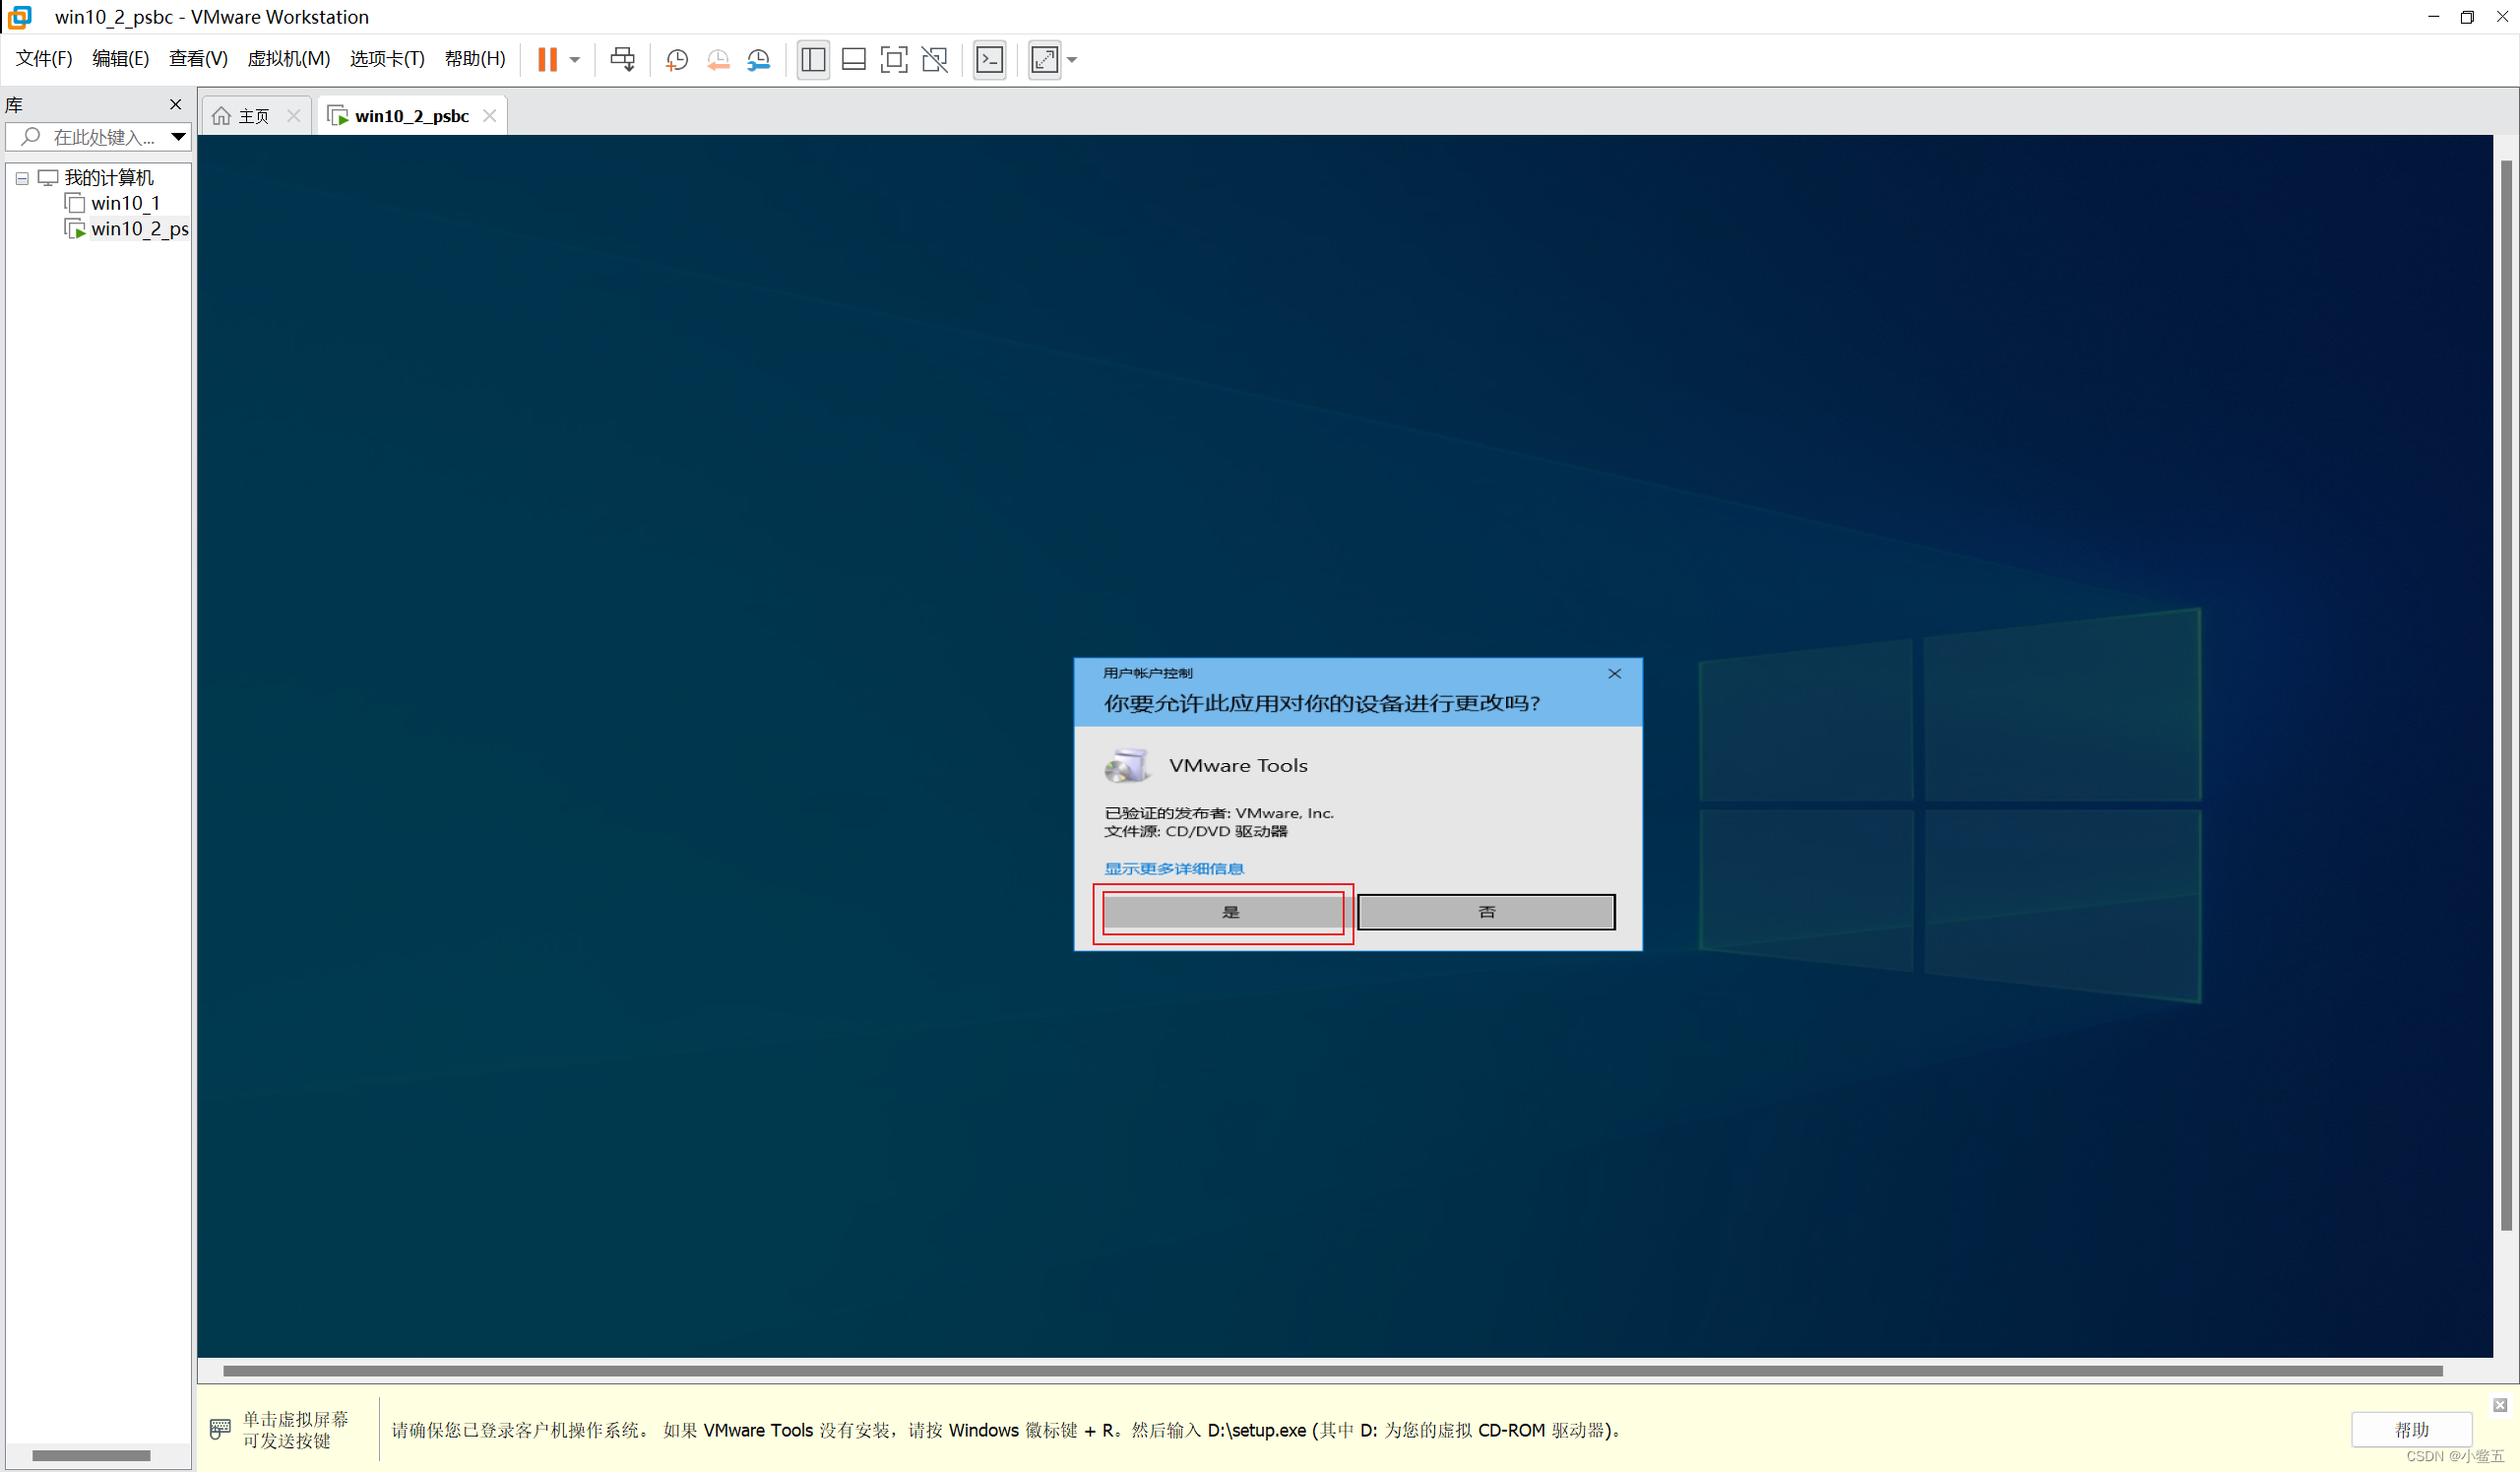Click the pause virtual machine icon
This screenshot has width=2520, height=1472.
(x=548, y=60)
